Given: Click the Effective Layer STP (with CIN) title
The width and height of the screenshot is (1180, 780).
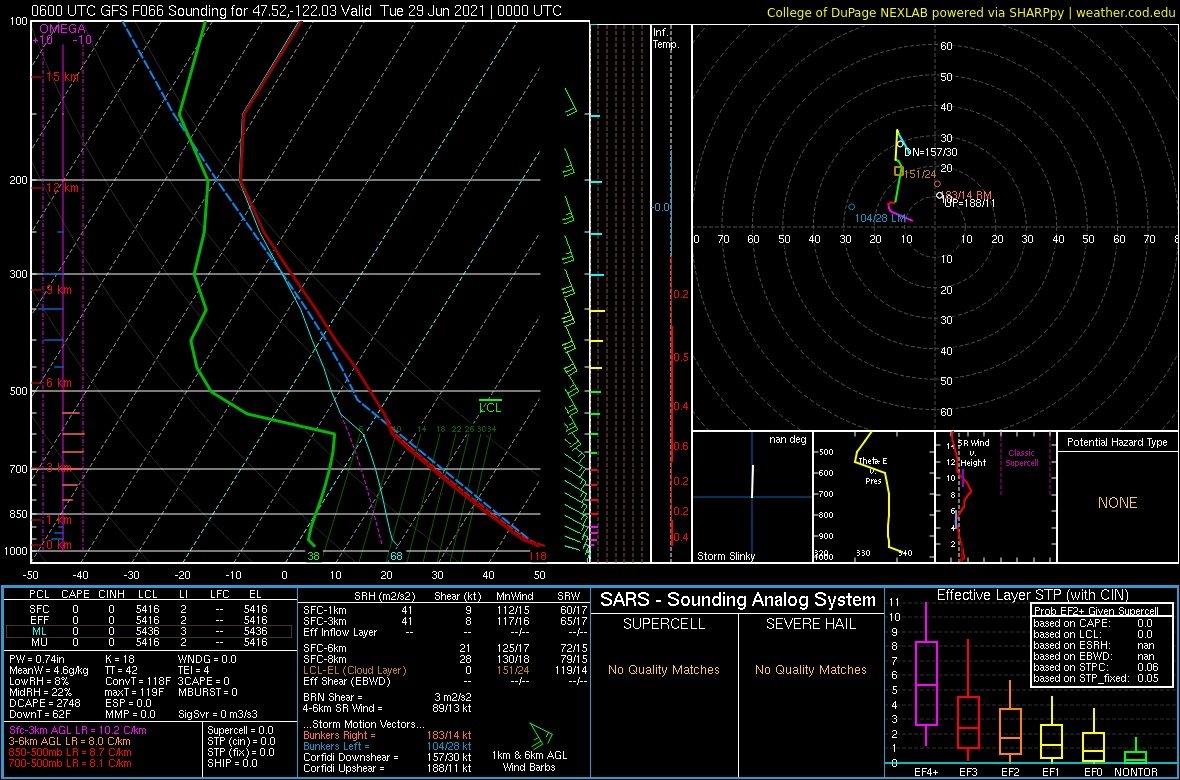Looking at the screenshot, I should 1031,596.
